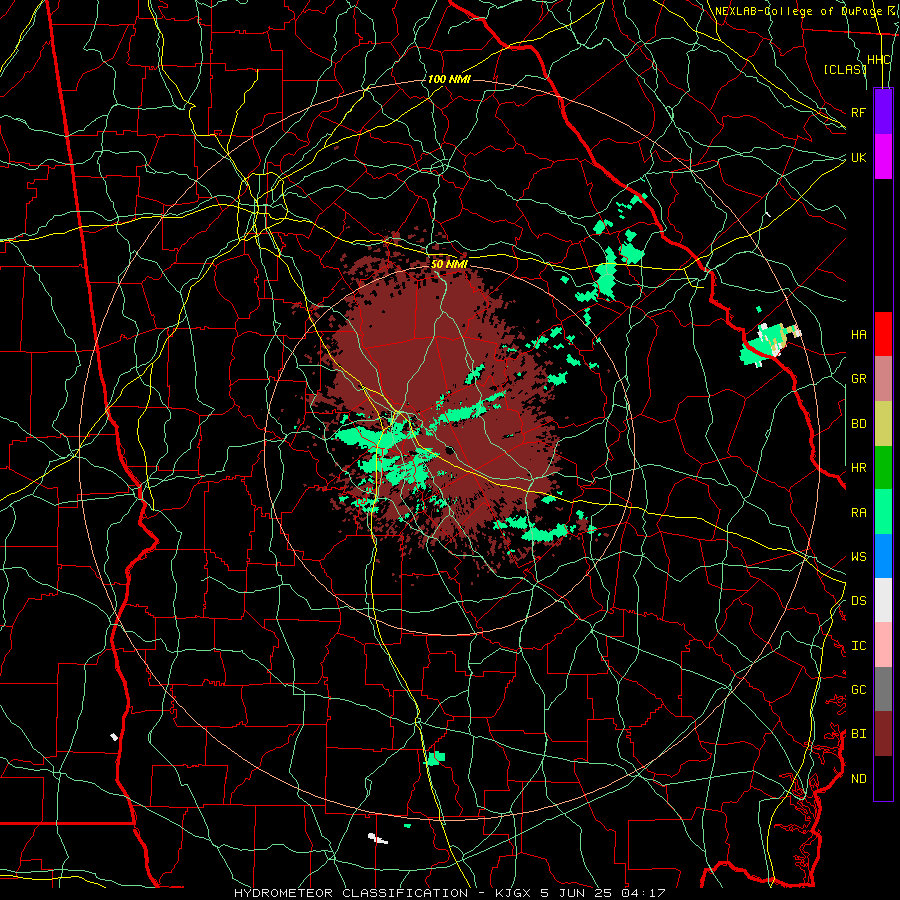Click the gray GC legend color swatch

883,689
